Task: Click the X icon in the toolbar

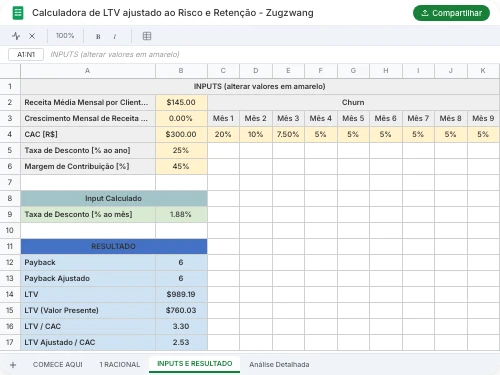Action: point(32,36)
